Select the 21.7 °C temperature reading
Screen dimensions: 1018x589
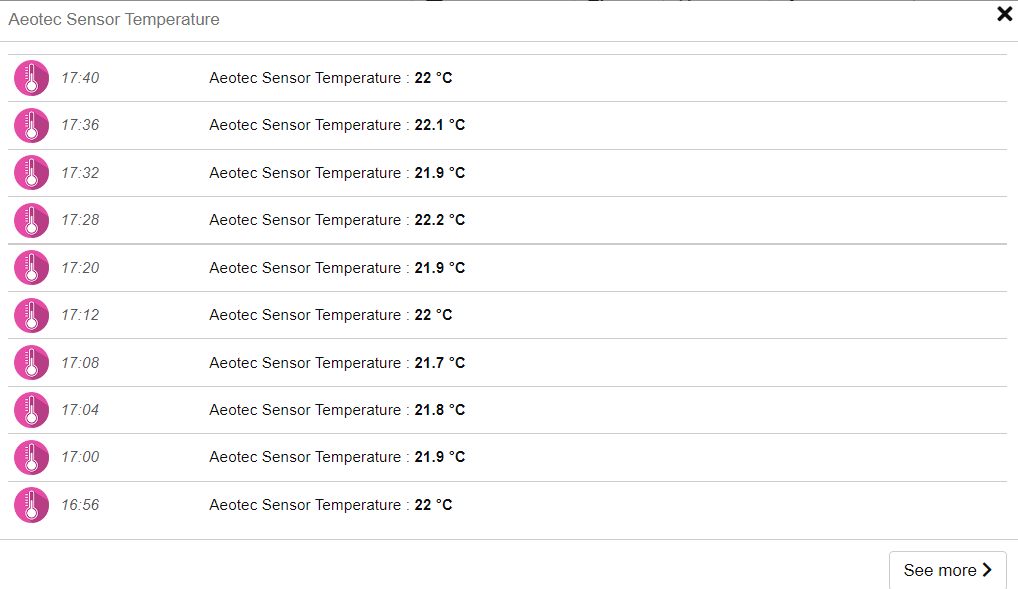click(x=440, y=362)
